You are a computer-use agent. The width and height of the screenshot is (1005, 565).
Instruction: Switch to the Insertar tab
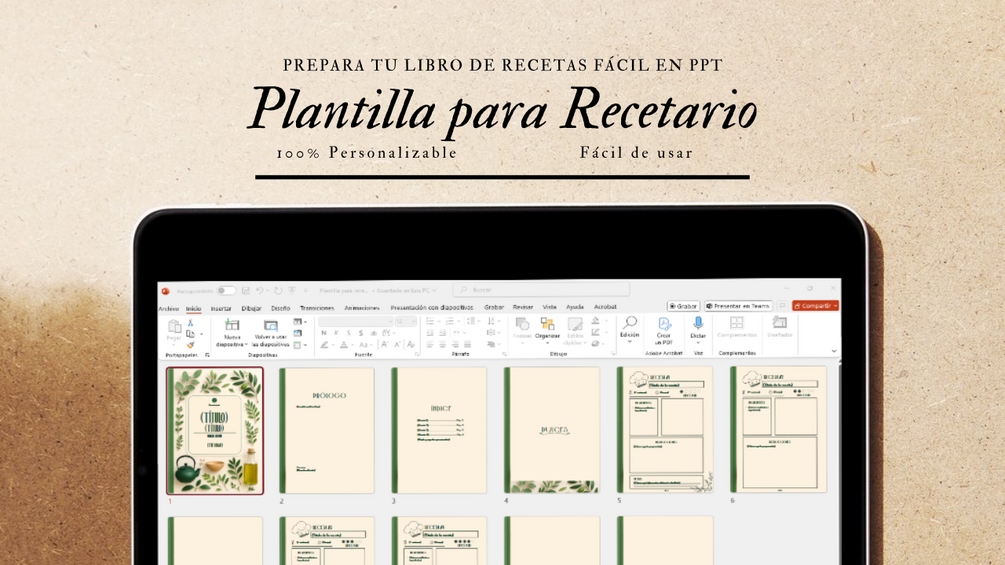221,308
